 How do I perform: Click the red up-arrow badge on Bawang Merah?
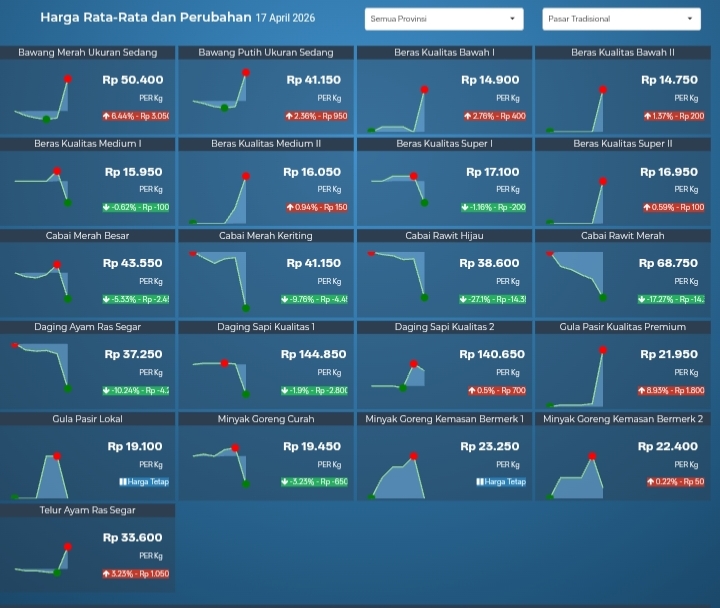(135, 116)
